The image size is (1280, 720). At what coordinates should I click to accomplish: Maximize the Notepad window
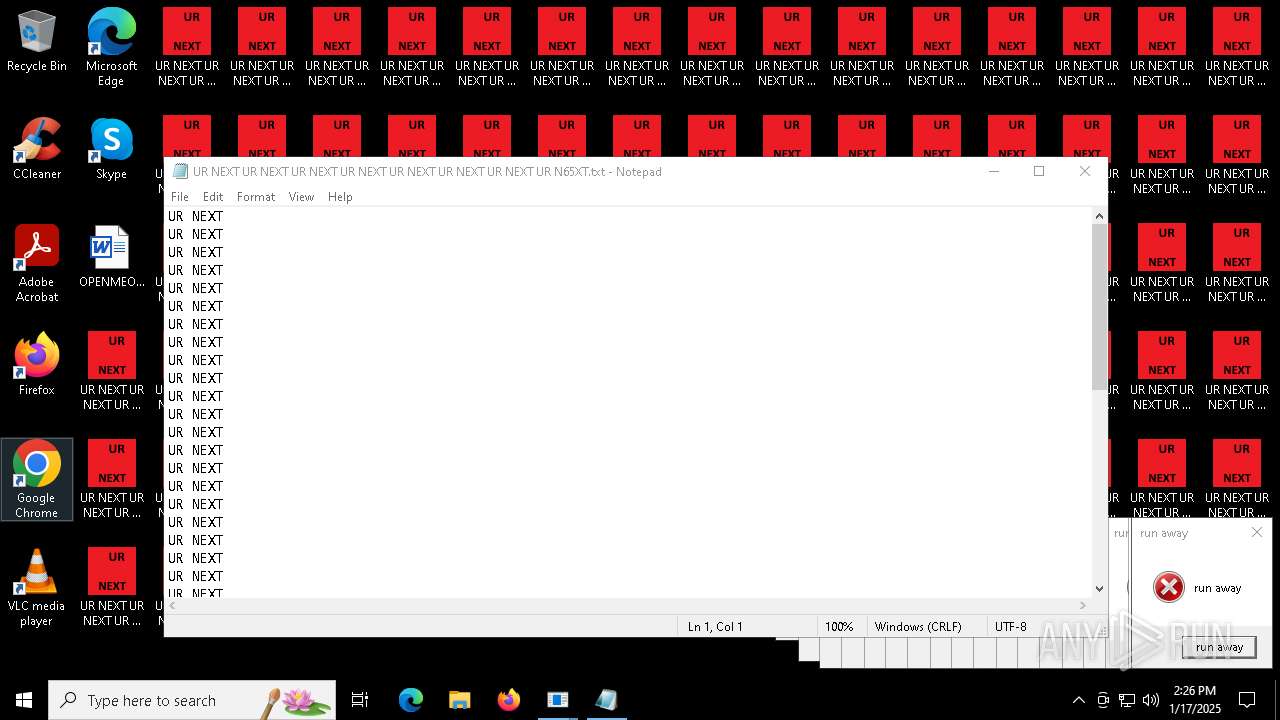[1039, 171]
